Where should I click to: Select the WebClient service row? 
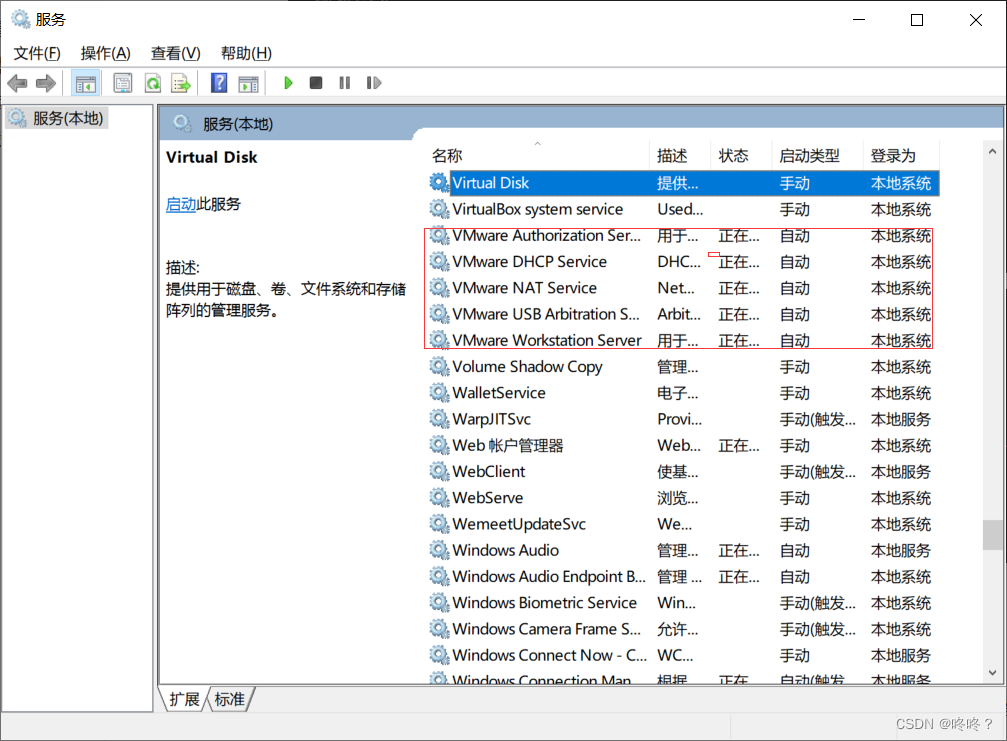point(683,472)
